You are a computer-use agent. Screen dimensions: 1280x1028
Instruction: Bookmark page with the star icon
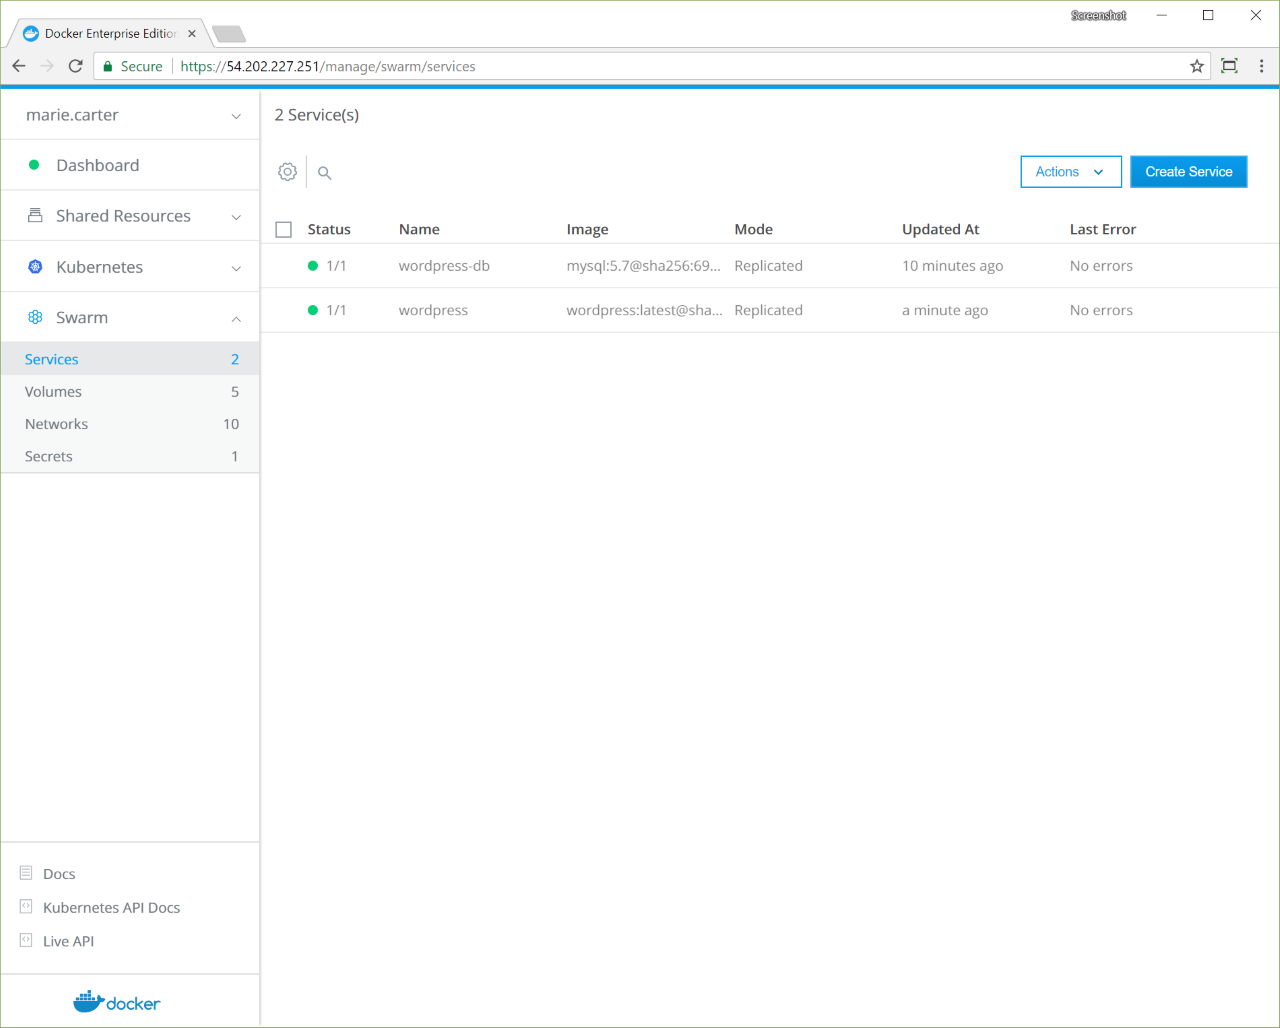[1196, 66]
